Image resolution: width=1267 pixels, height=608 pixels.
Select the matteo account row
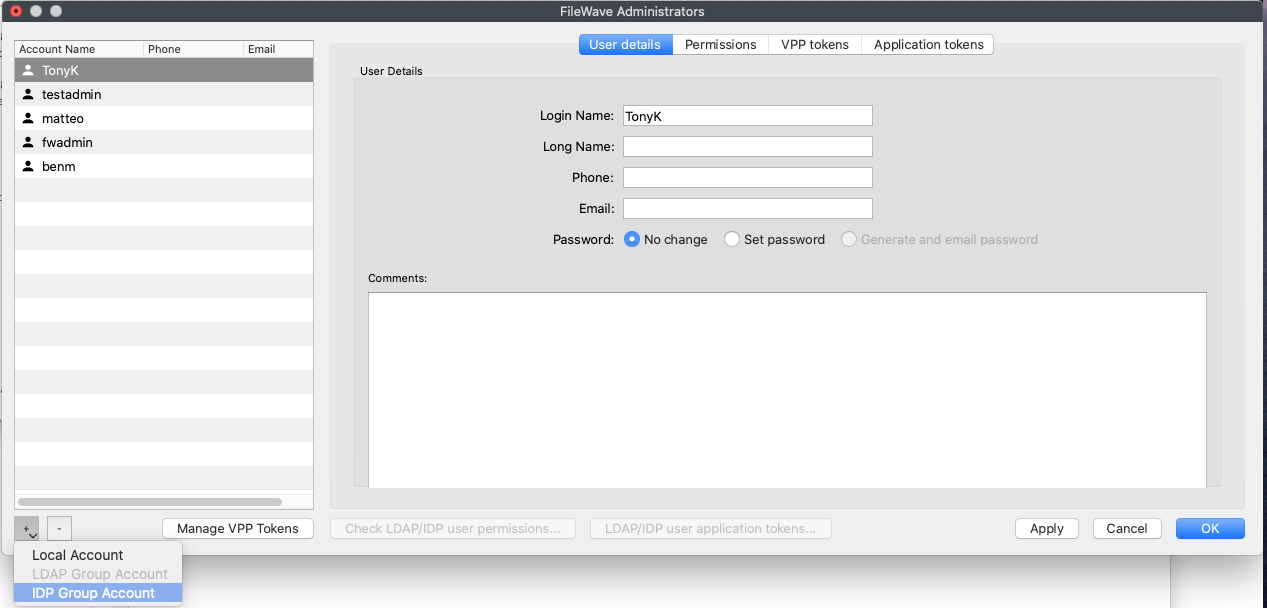[x=164, y=119]
